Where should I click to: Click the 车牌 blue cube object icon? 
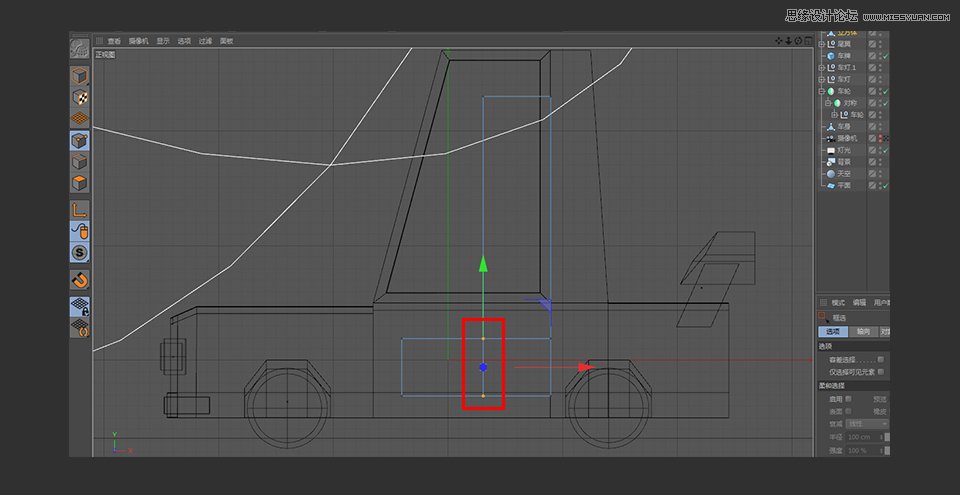click(x=831, y=56)
